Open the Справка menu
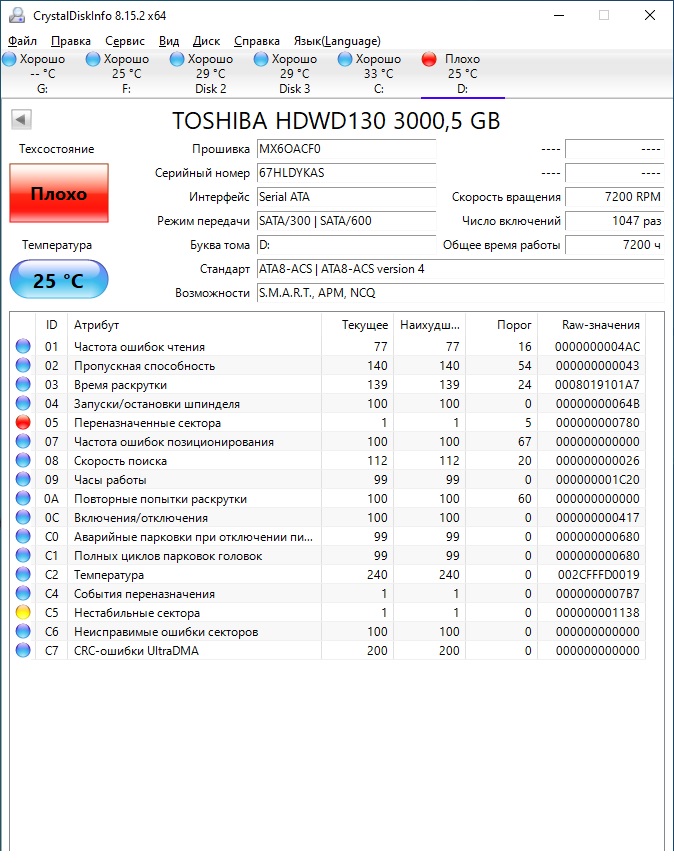 pos(257,41)
